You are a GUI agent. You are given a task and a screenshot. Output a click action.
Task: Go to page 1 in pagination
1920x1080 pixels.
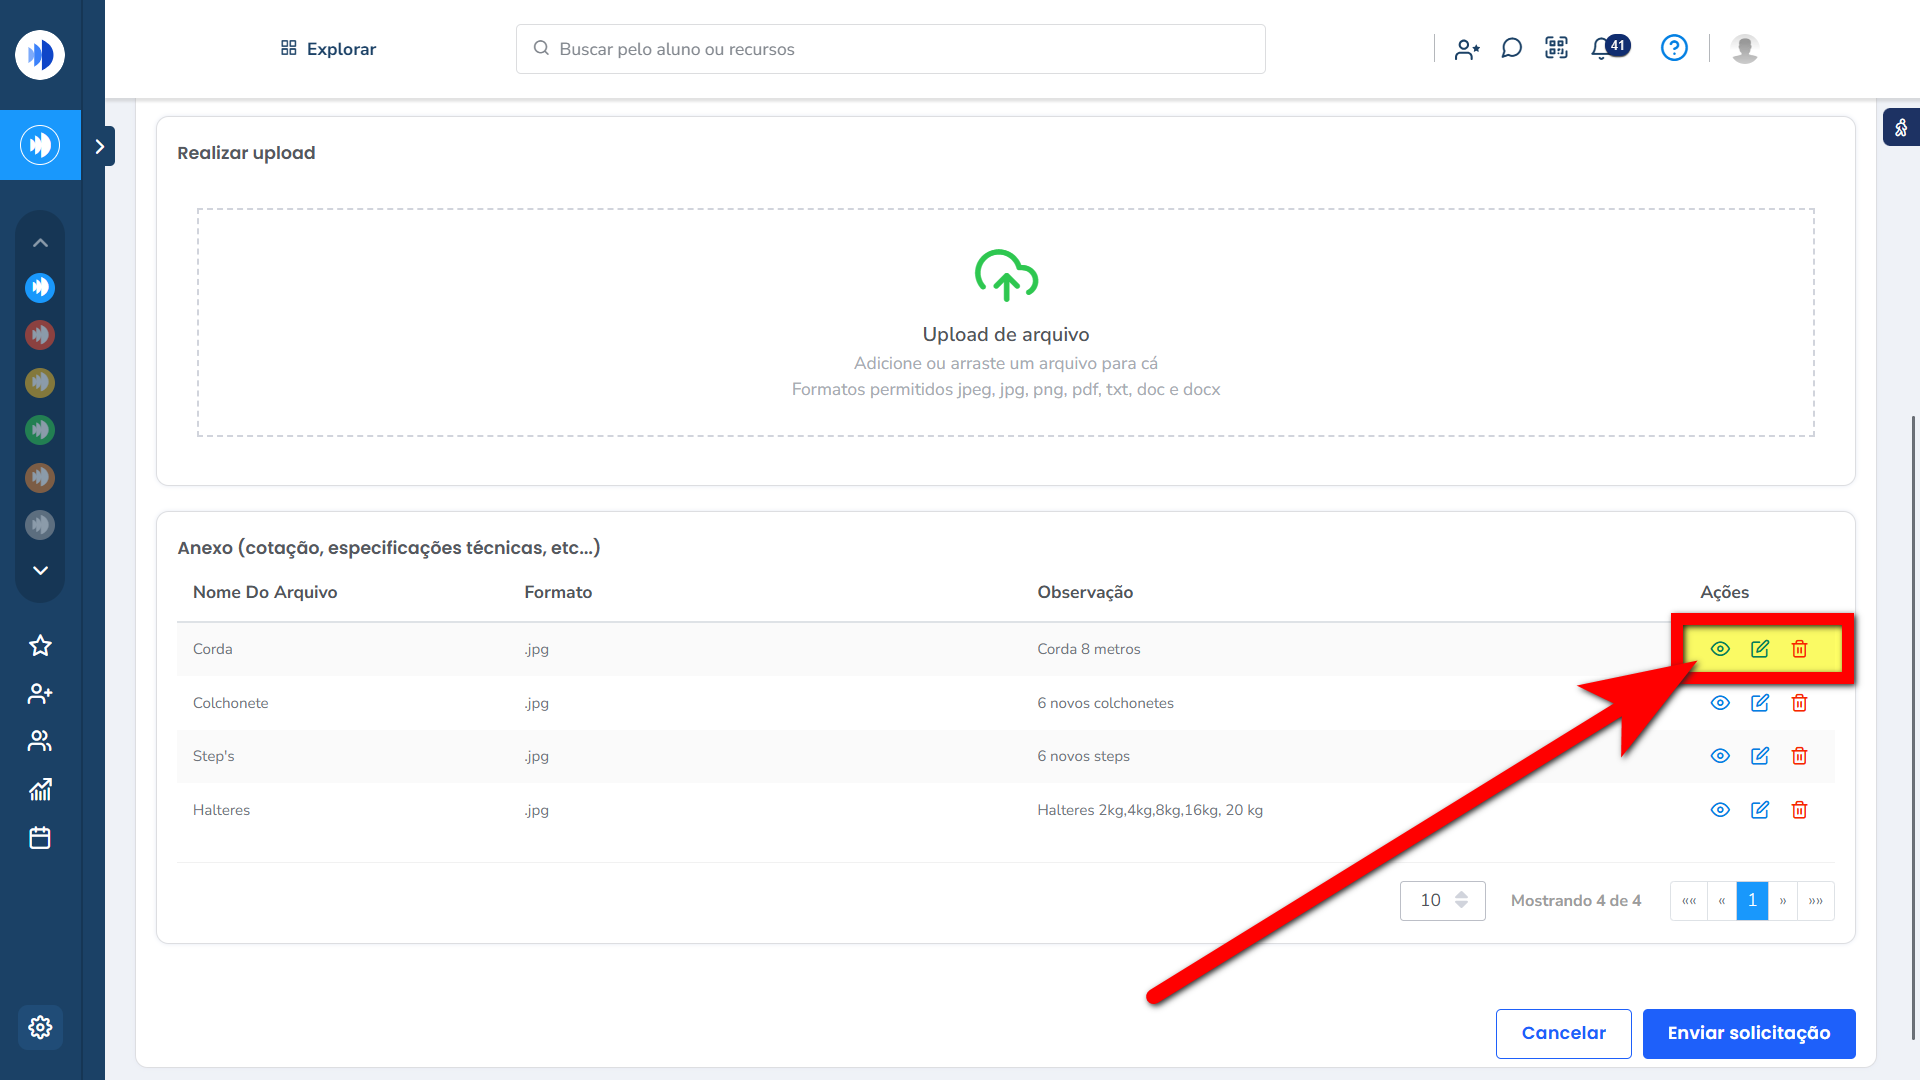[x=1752, y=900]
